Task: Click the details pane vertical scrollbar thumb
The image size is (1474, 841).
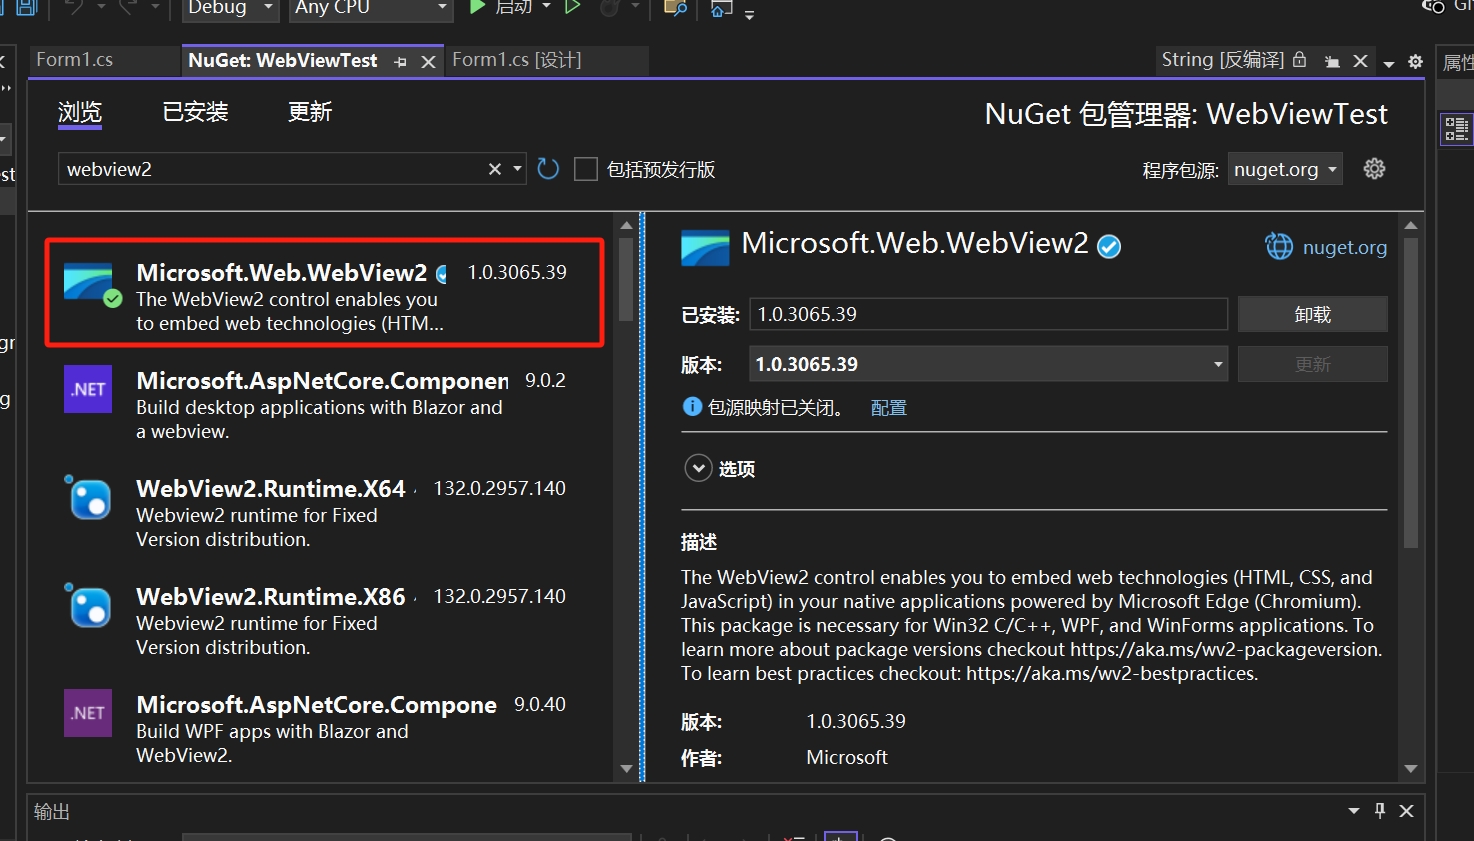Action: click(x=1411, y=392)
